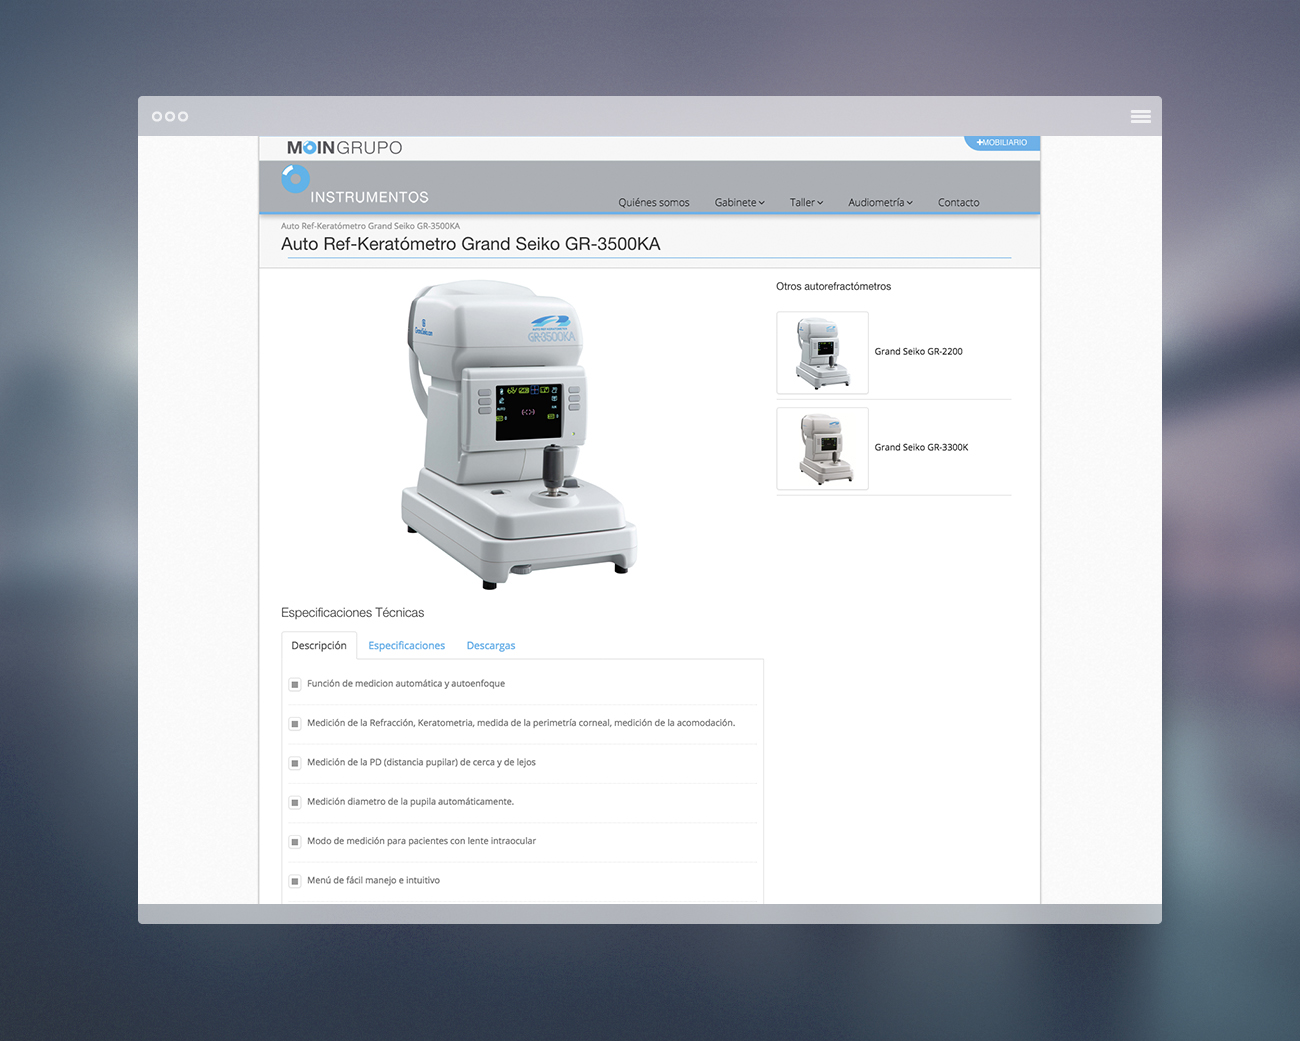Click the page heading 'Auto Ref-Keratómetro Grand Seiko GR-3500KA'
Viewport: 1300px width, 1041px height.
click(470, 244)
